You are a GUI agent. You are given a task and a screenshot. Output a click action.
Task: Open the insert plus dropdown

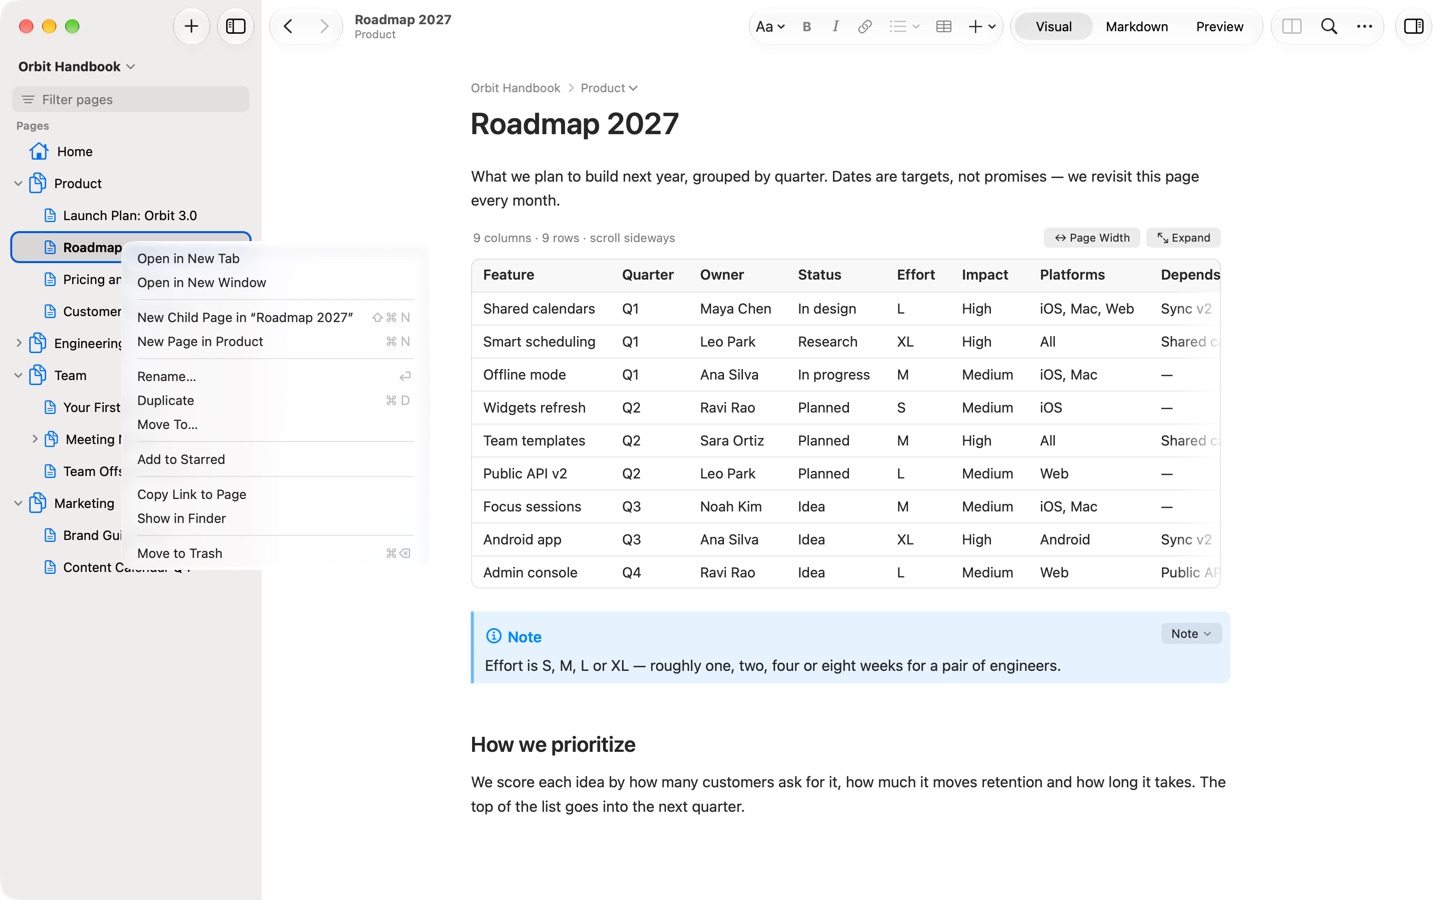[x=982, y=27]
